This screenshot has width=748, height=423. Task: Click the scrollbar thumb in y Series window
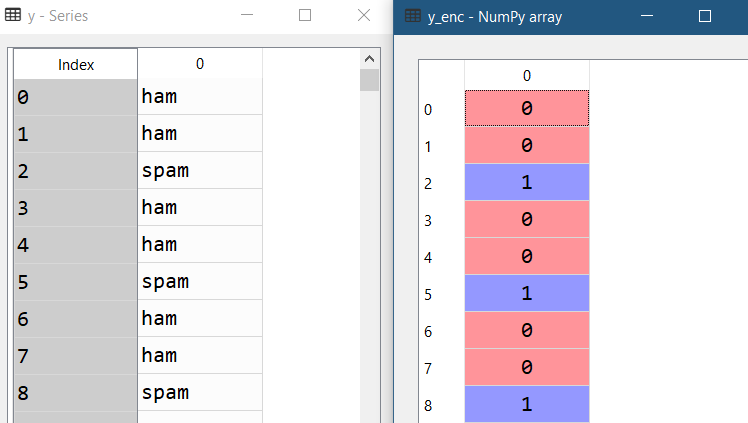(x=369, y=80)
